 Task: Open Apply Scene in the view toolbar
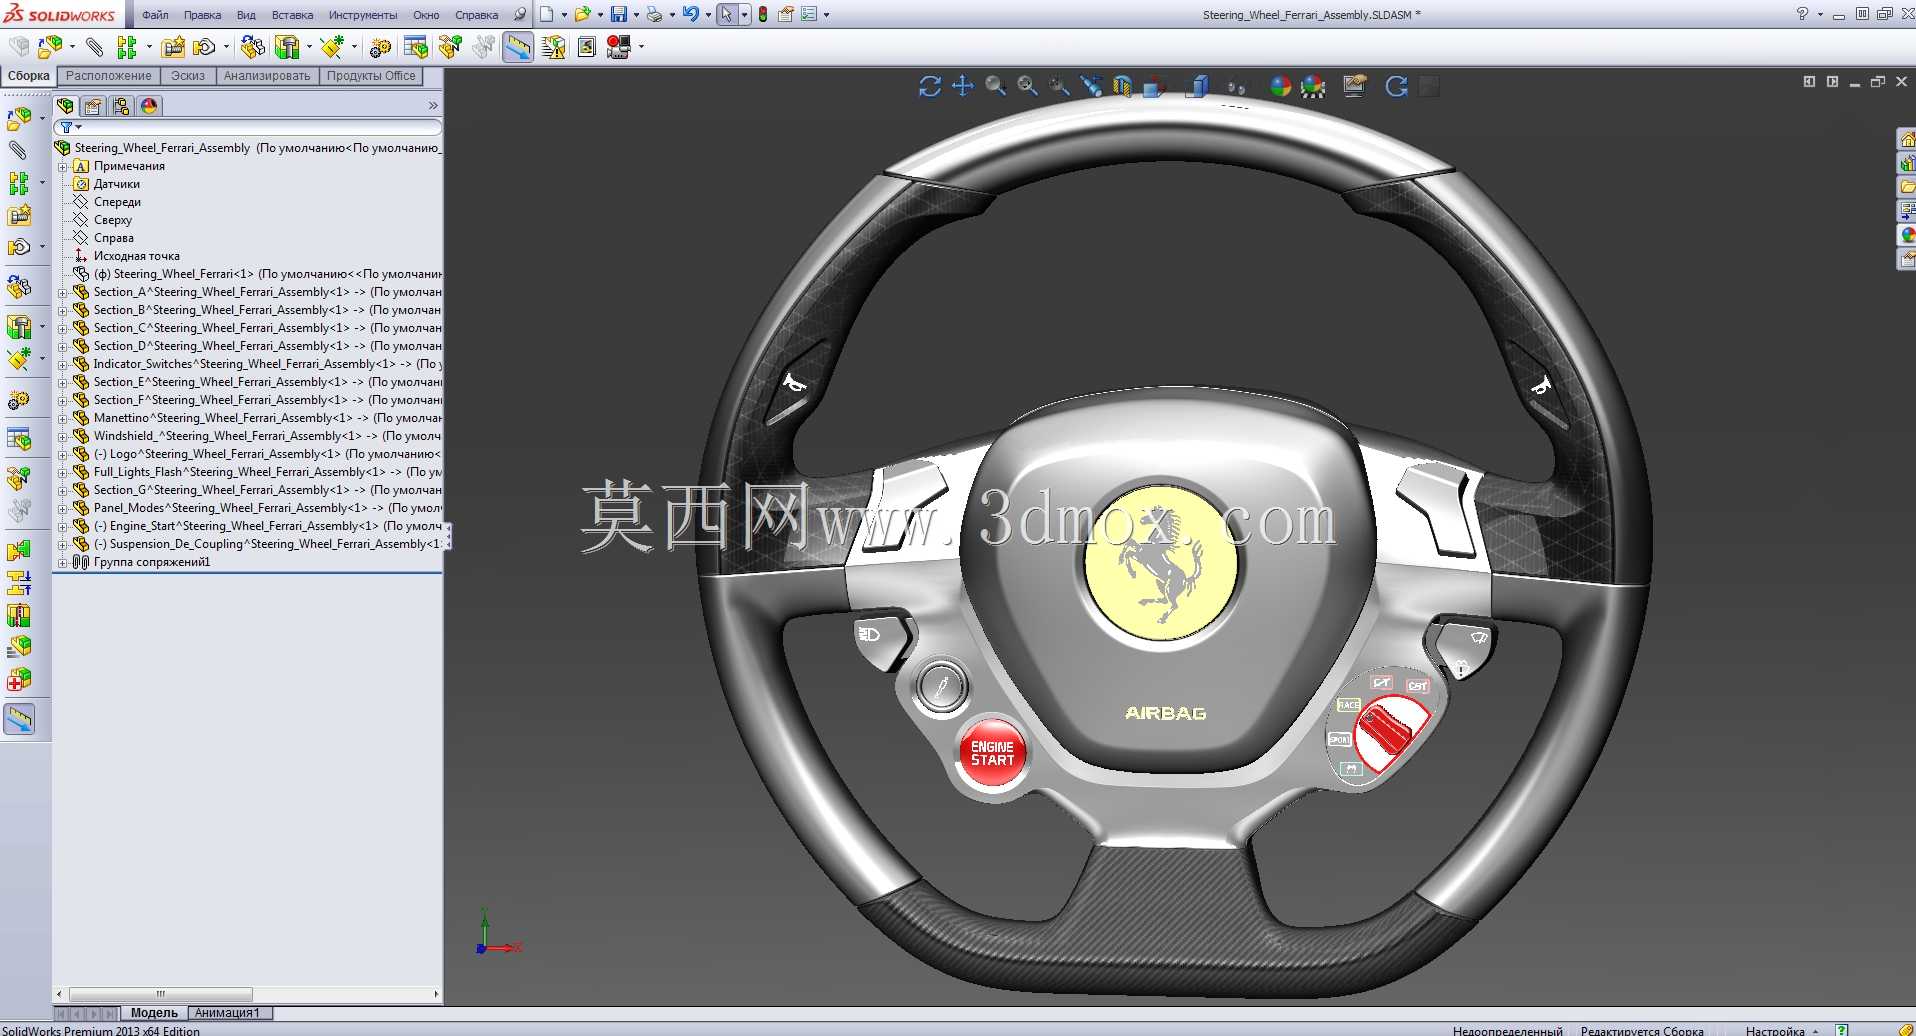[x=1313, y=86]
